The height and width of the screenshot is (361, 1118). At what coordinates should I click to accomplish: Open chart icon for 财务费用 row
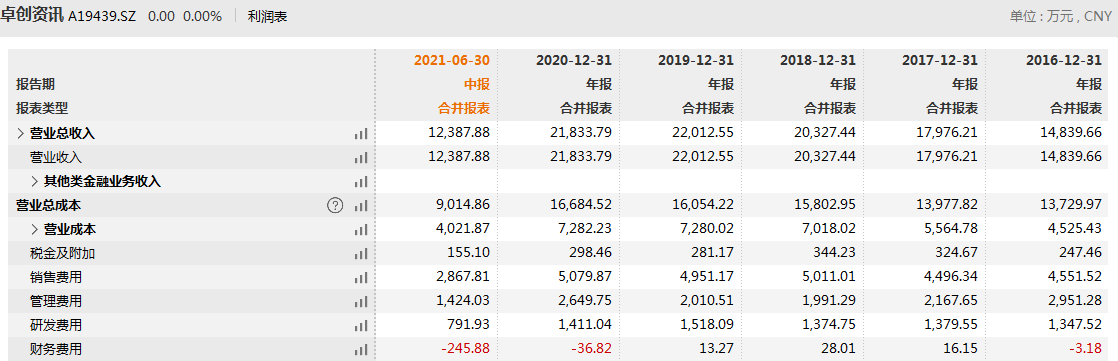pyautogui.click(x=361, y=350)
